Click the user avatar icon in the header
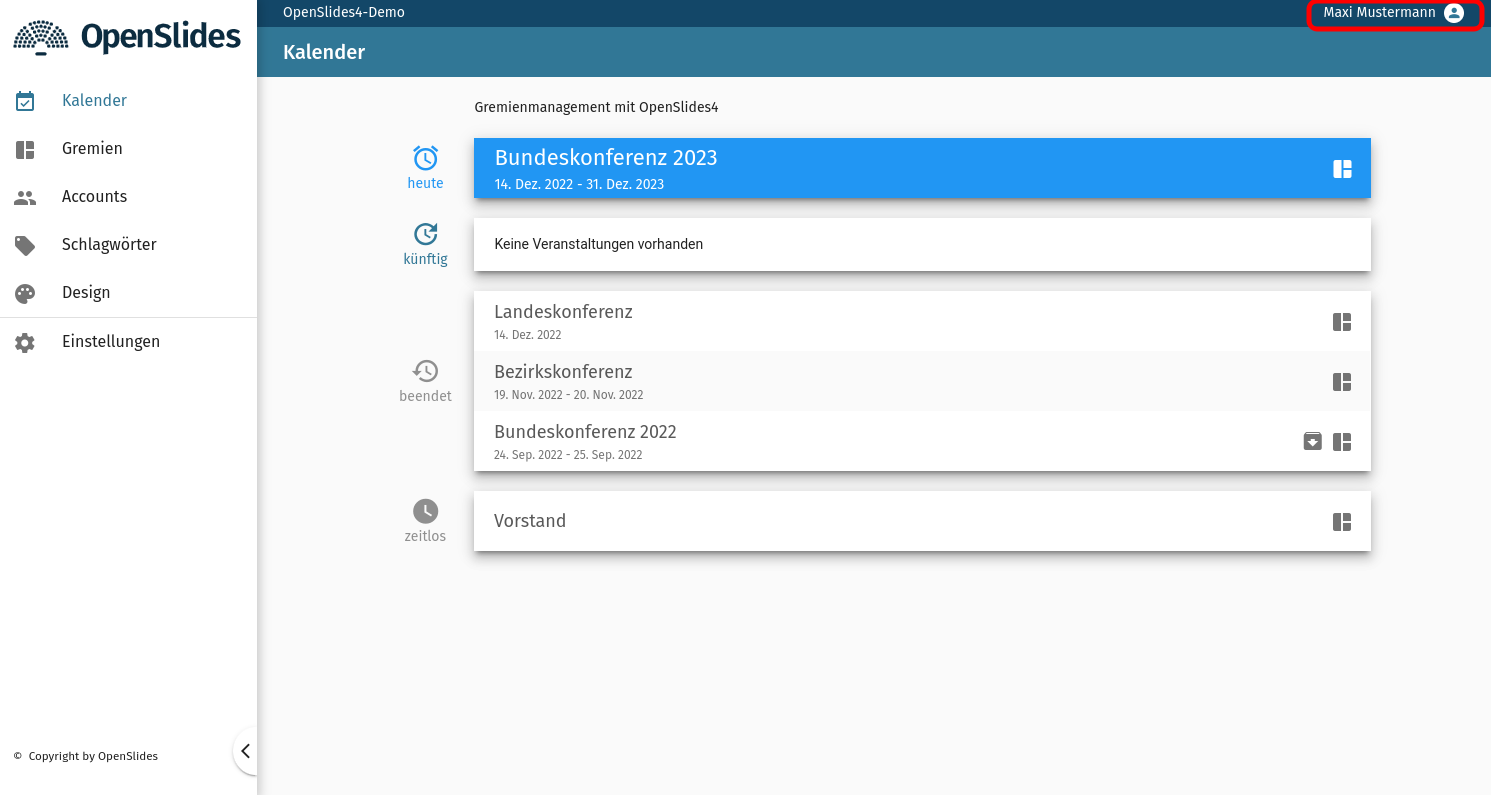Image resolution: width=1491 pixels, height=795 pixels. click(x=1454, y=13)
